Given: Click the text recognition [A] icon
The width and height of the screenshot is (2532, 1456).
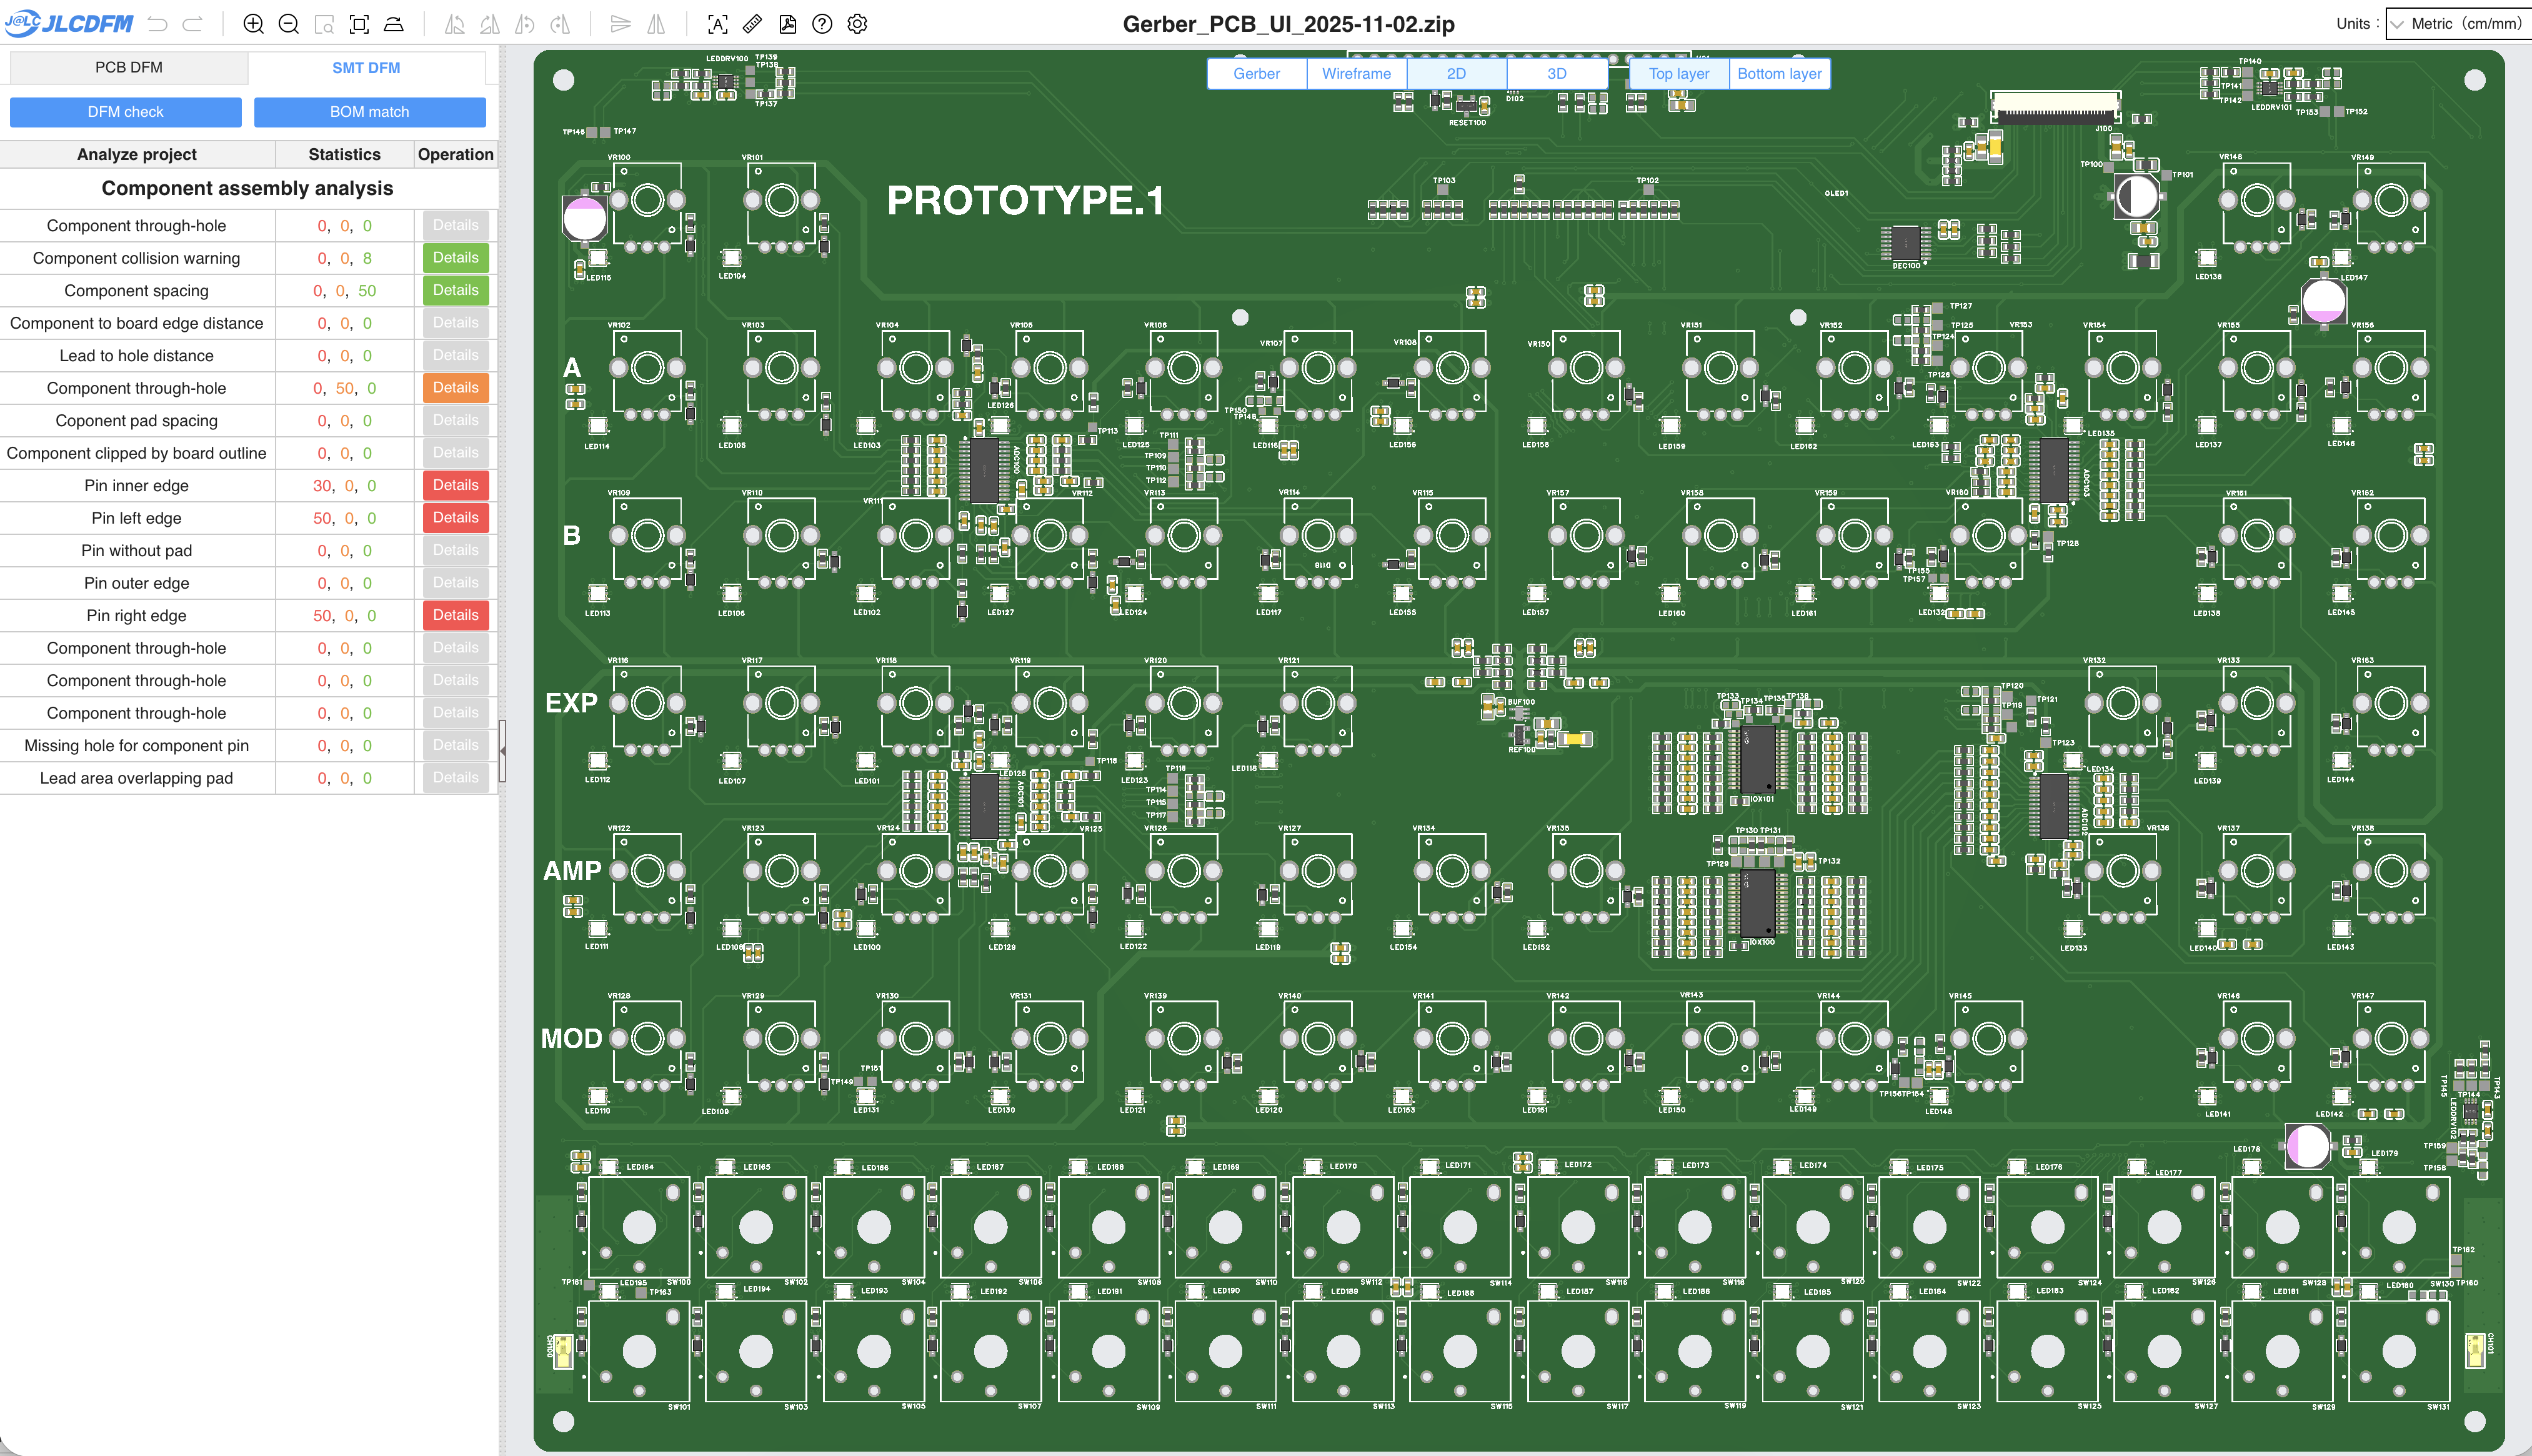Looking at the screenshot, I should coord(718,24).
